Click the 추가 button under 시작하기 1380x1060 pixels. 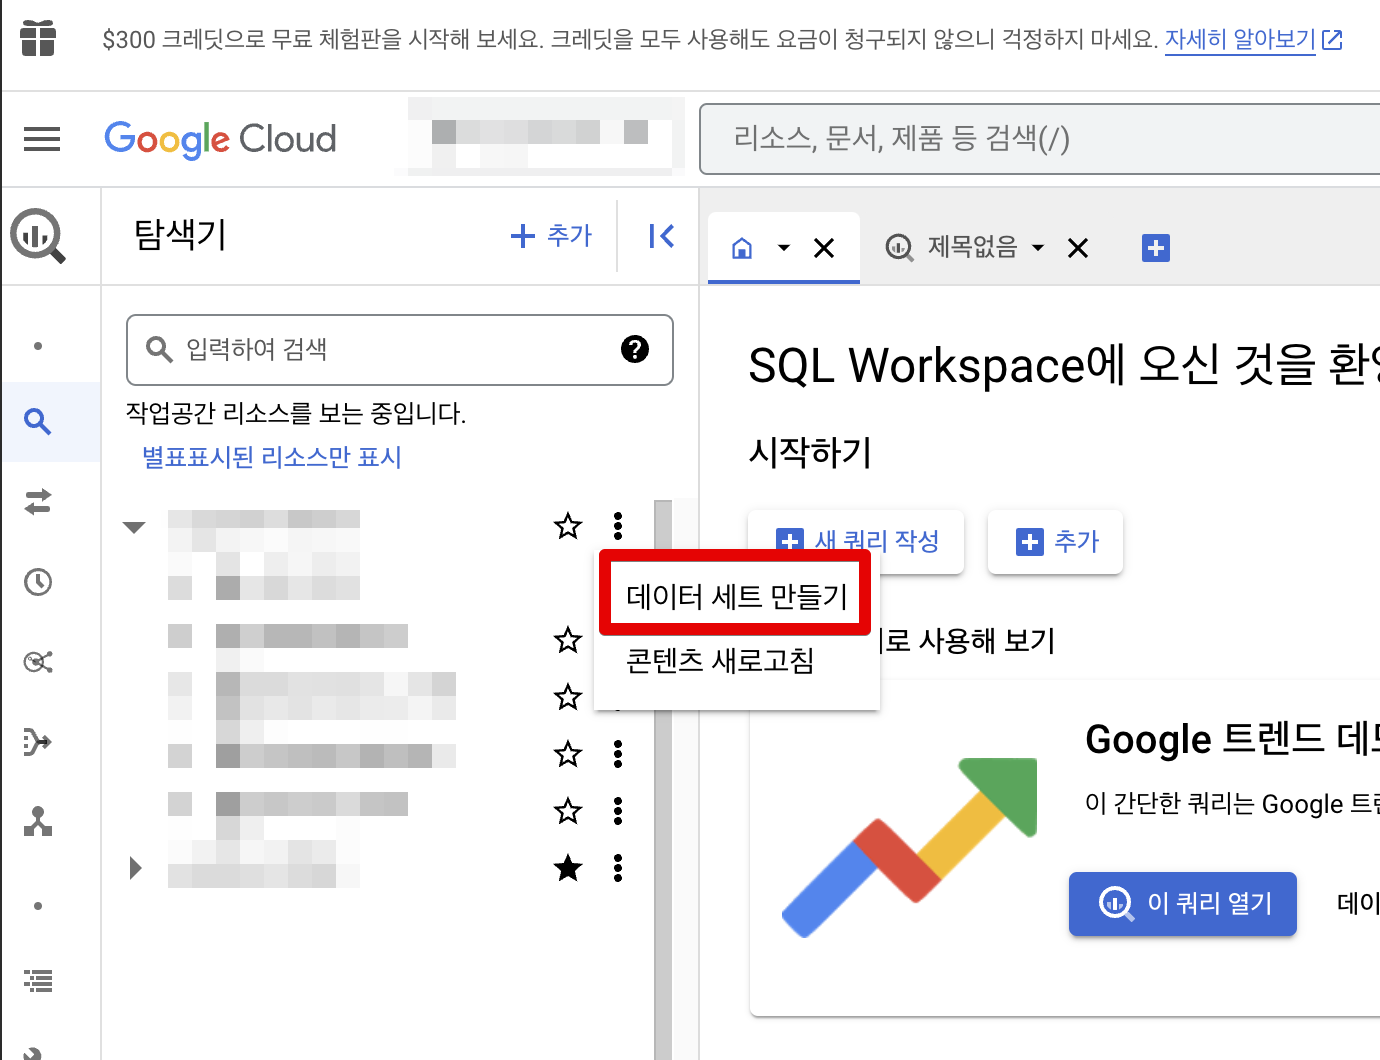click(x=1055, y=541)
